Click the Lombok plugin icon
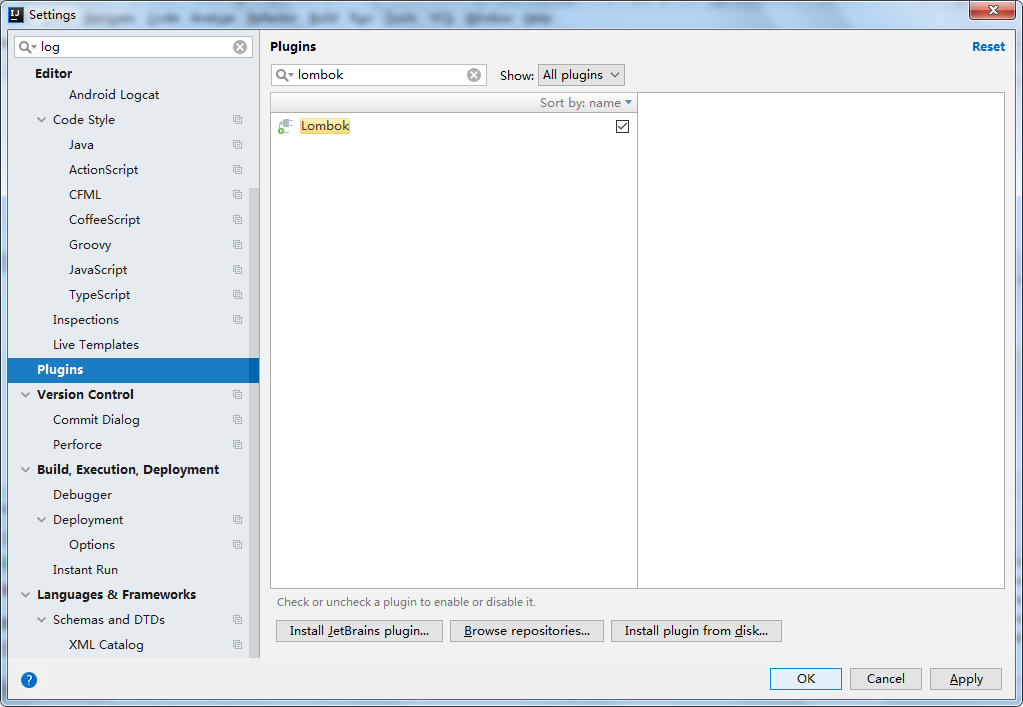 click(285, 126)
